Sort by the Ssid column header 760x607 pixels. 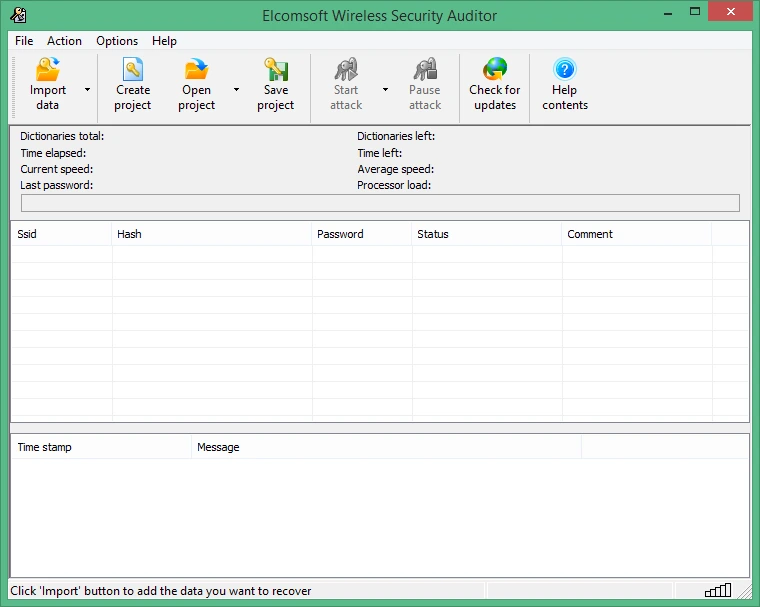click(62, 234)
